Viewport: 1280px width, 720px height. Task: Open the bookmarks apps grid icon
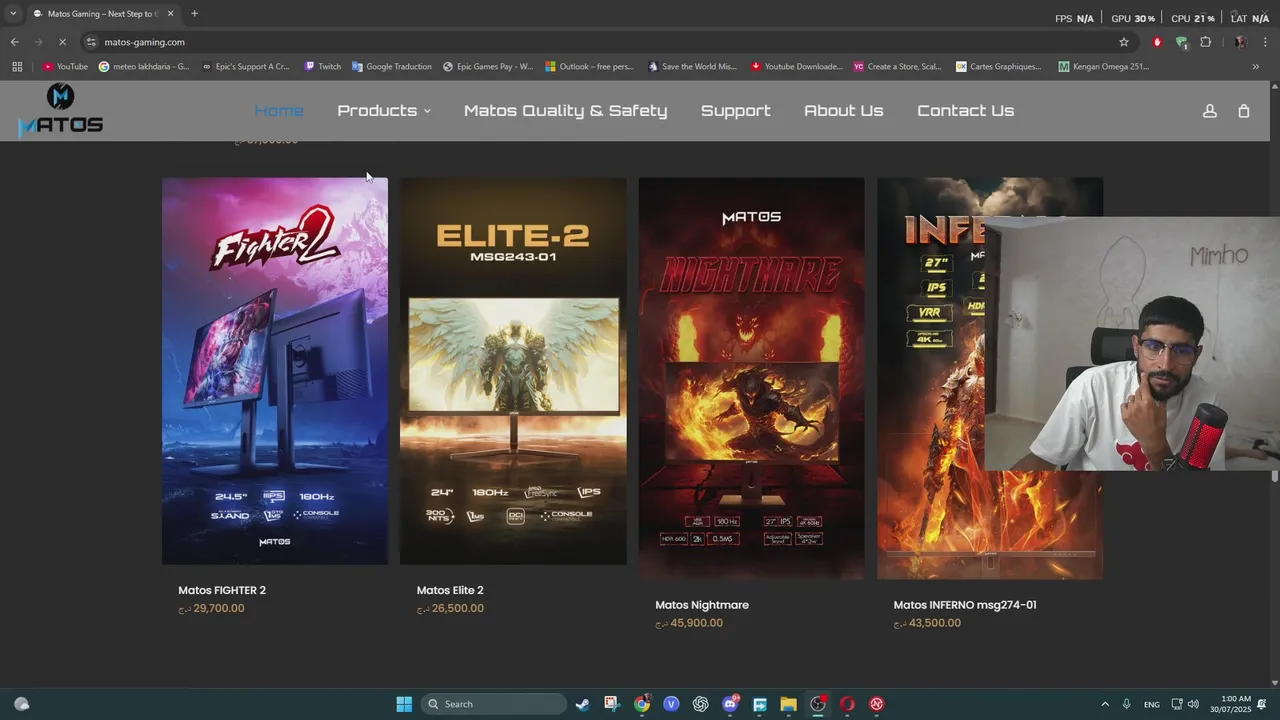point(17,67)
